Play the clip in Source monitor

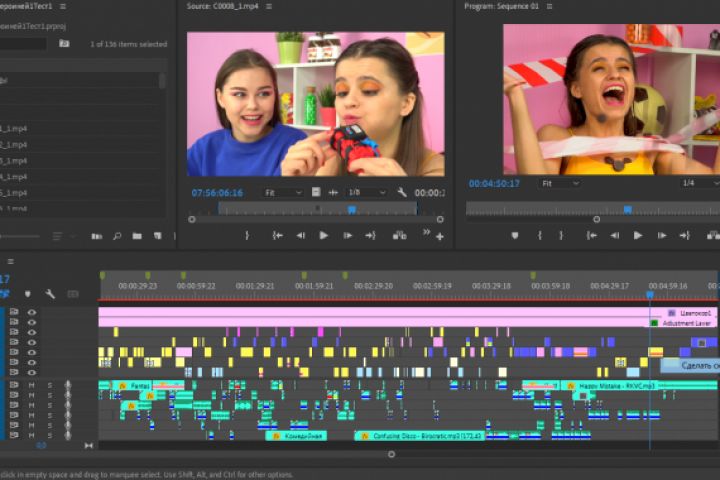click(323, 236)
